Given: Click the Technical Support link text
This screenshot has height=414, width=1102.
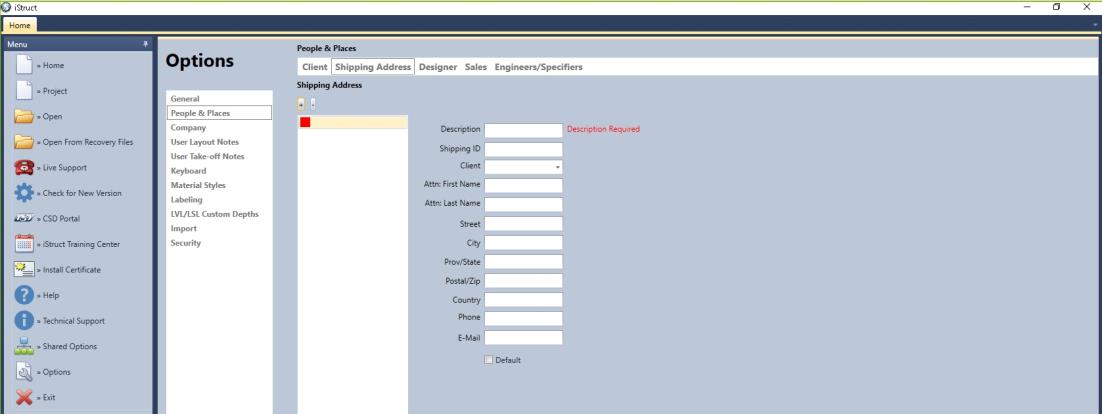Looking at the screenshot, I should click(74, 321).
